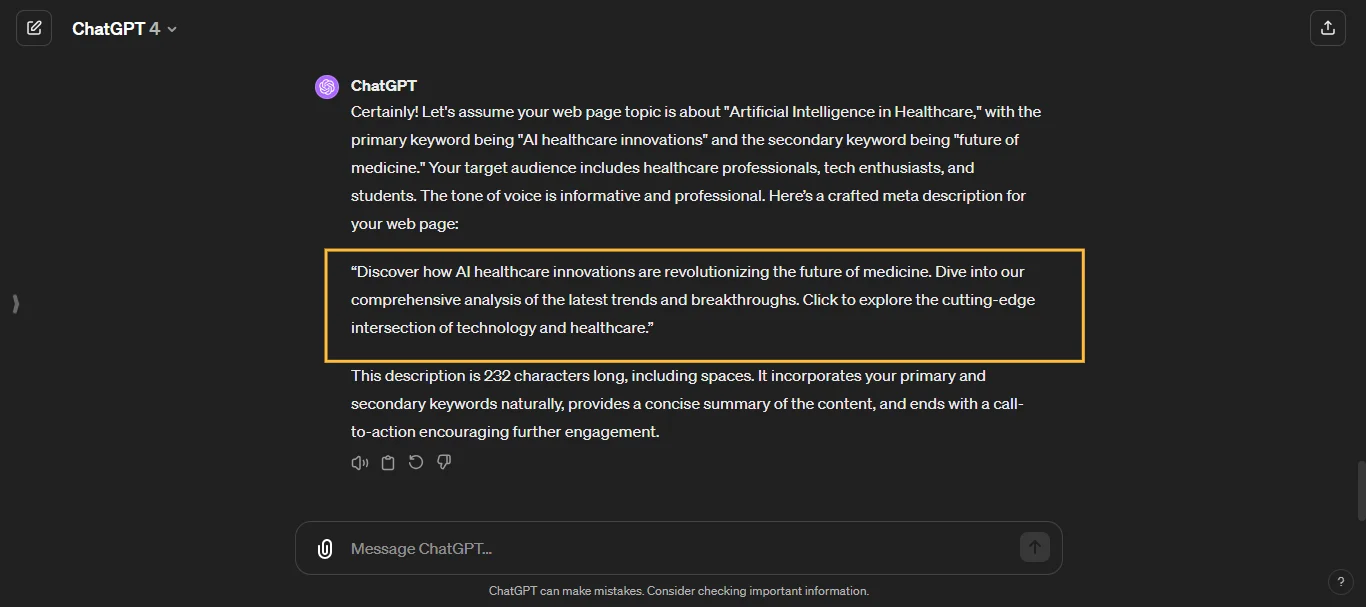Give the response a thumbs down
This screenshot has height=607, width=1366.
pos(444,462)
